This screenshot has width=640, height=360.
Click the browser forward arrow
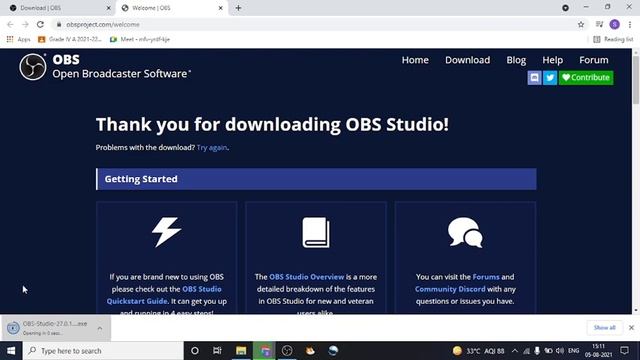25,24
